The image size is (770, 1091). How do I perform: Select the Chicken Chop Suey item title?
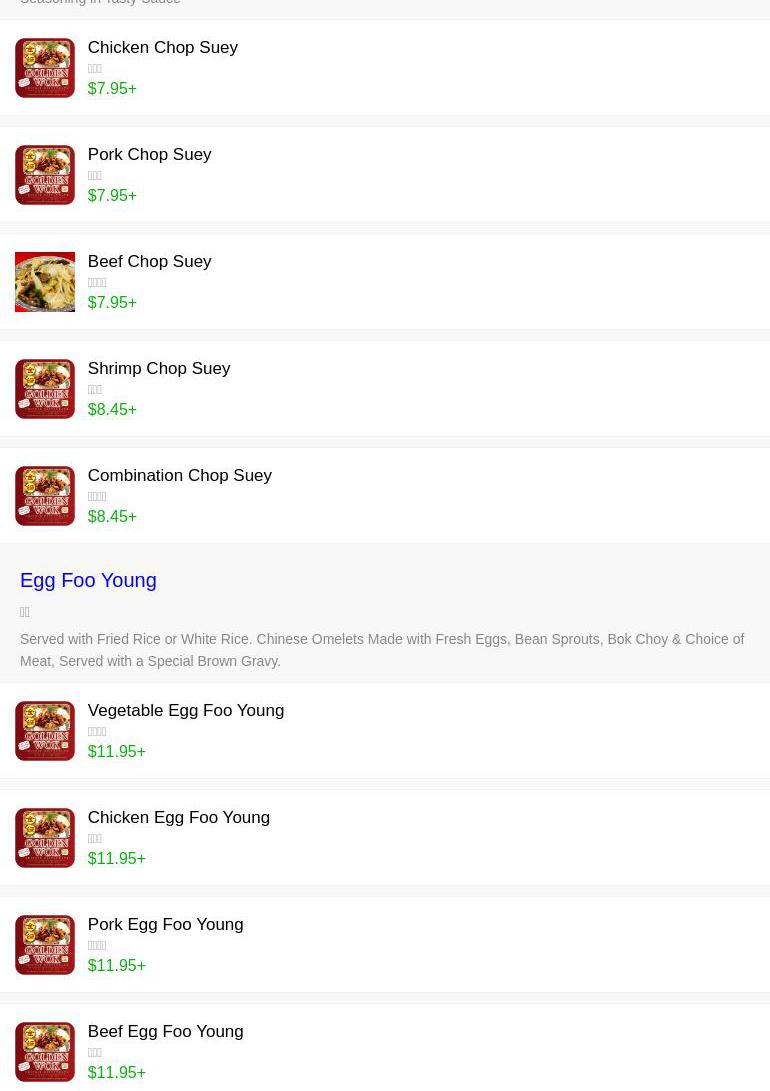(163, 47)
